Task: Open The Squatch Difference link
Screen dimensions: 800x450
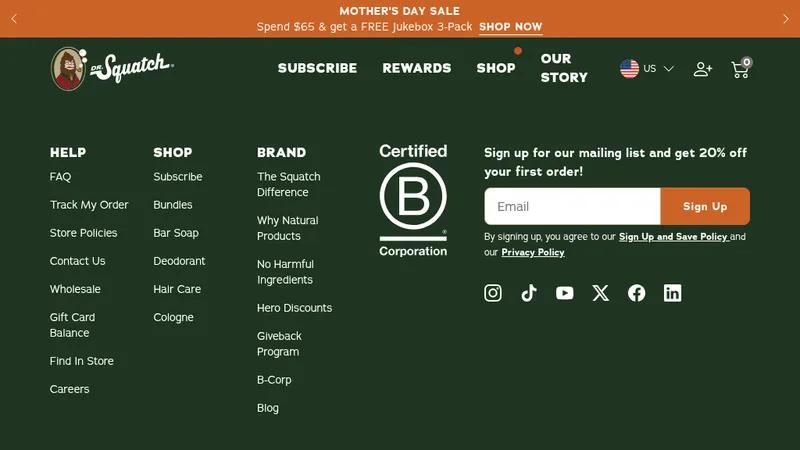Action: (288, 184)
